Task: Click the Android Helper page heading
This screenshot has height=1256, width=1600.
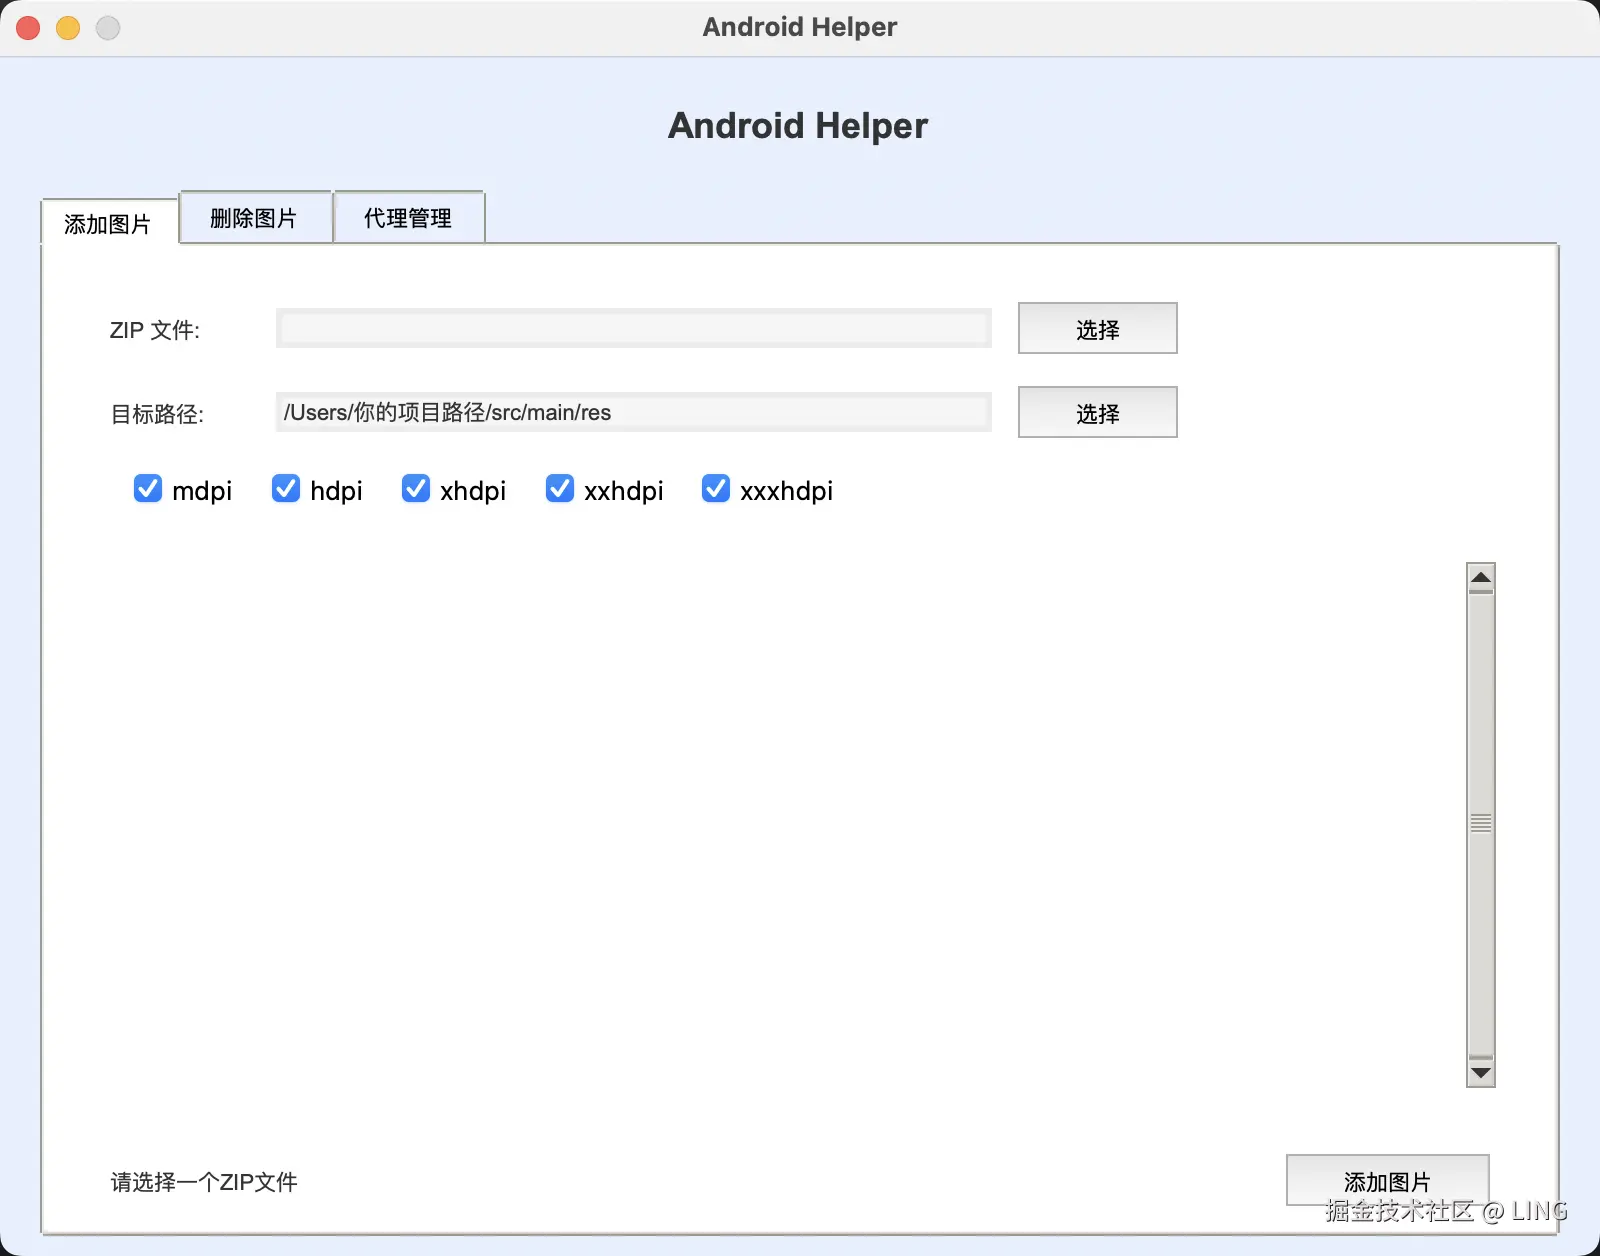Action: [x=798, y=126]
